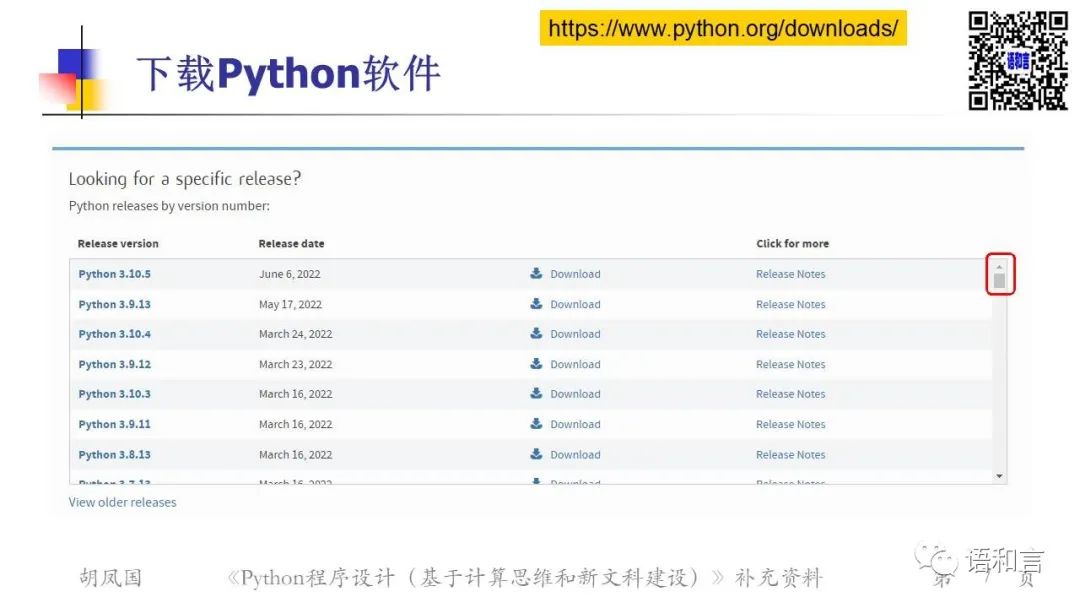View Release Notes for Python 3.10.3
Screen dimensions: 1080x608
click(791, 394)
